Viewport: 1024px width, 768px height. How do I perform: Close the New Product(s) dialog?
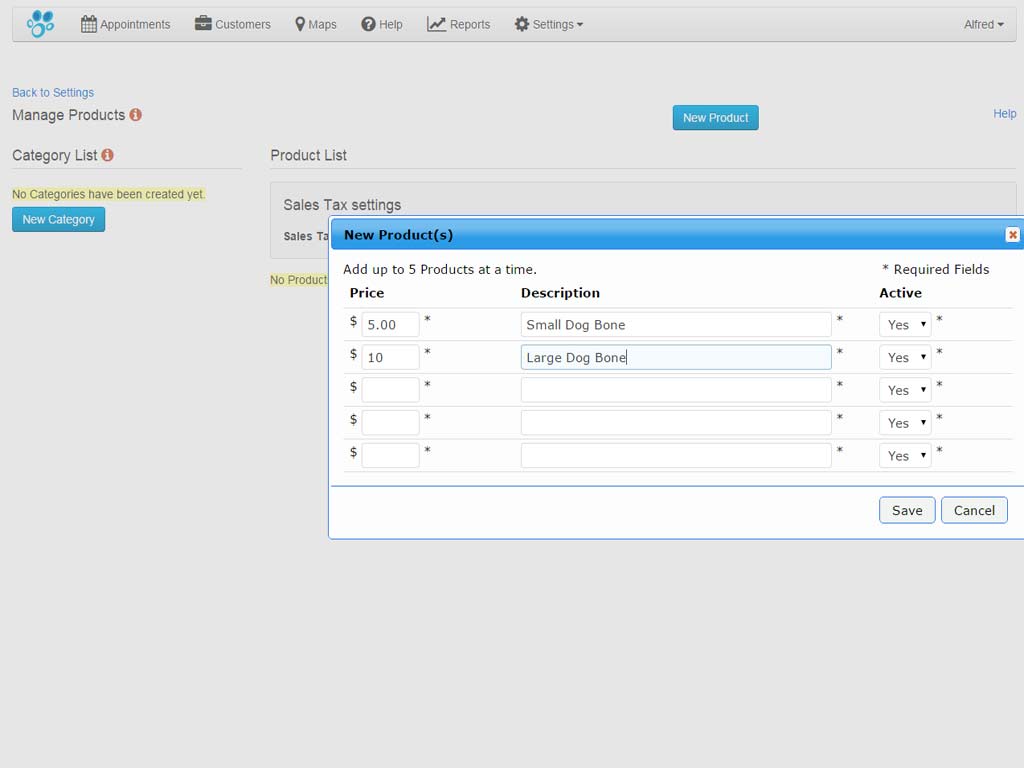pyautogui.click(x=1012, y=234)
